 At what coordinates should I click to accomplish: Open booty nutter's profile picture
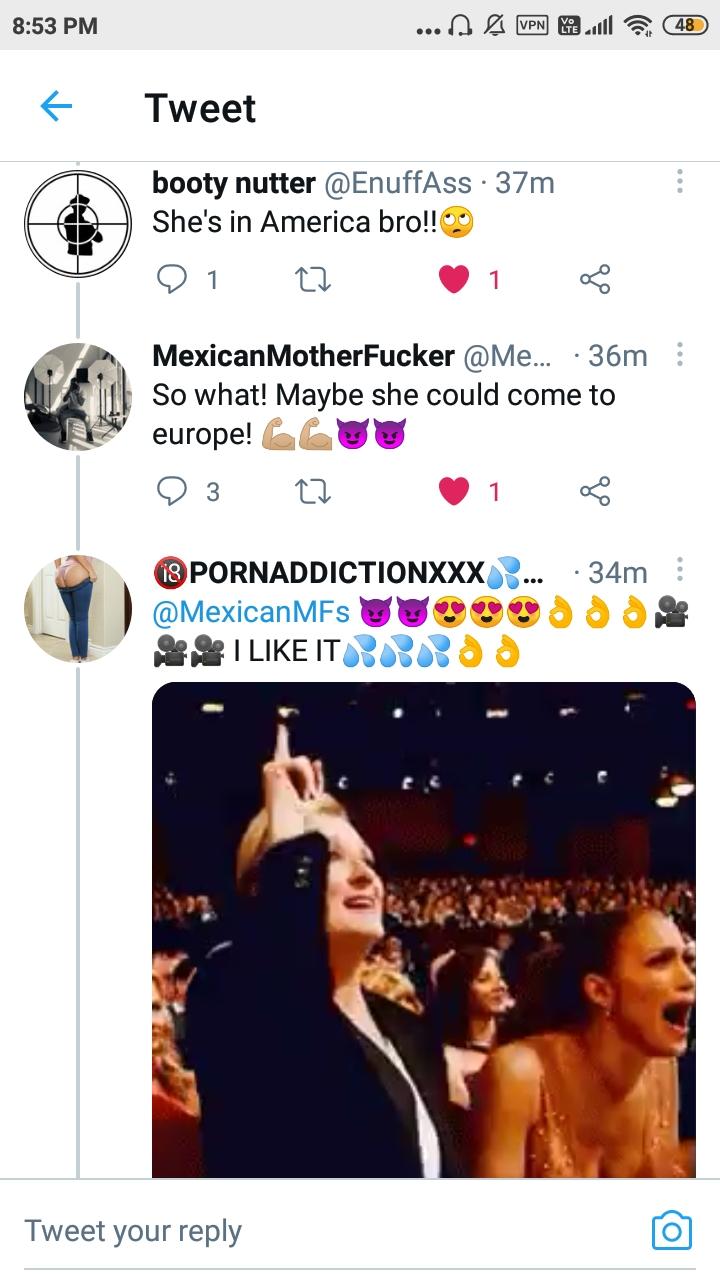pyautogui.click(x=78, y=222)
